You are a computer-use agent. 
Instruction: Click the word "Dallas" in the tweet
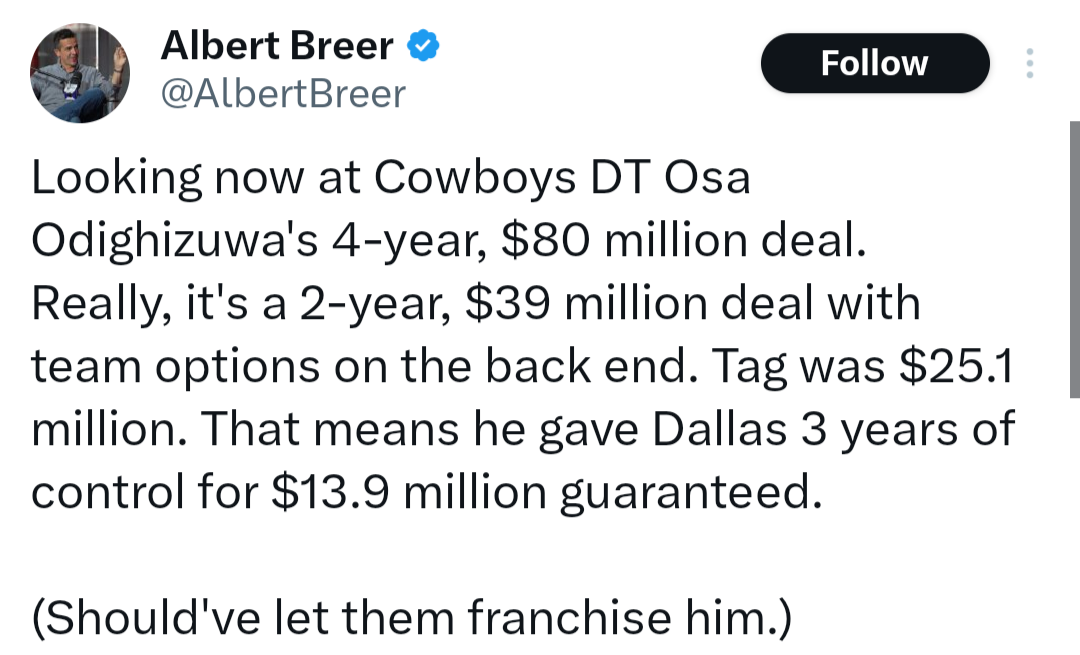tap(719, 429)
